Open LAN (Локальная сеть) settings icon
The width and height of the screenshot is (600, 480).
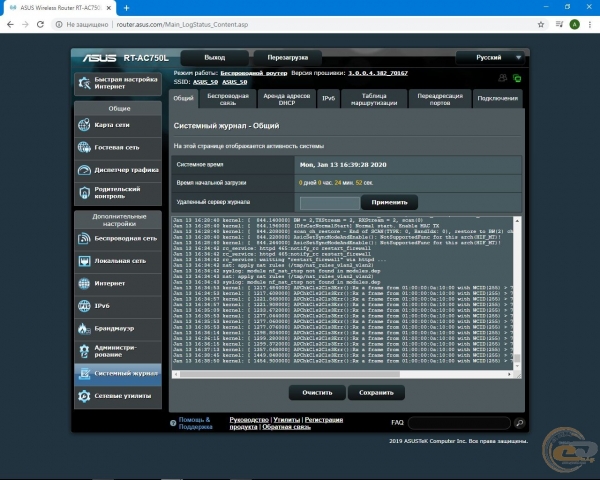[x=84, y=261]
